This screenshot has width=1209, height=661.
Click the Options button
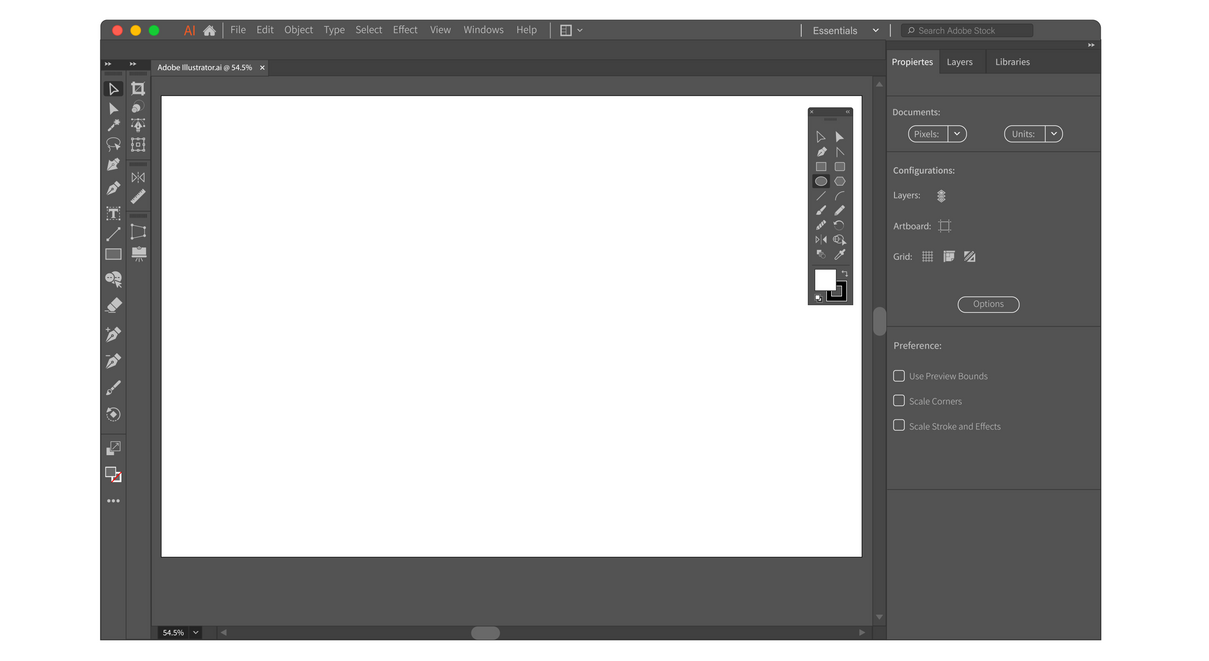pyautogui.click(x=988, y=304)
